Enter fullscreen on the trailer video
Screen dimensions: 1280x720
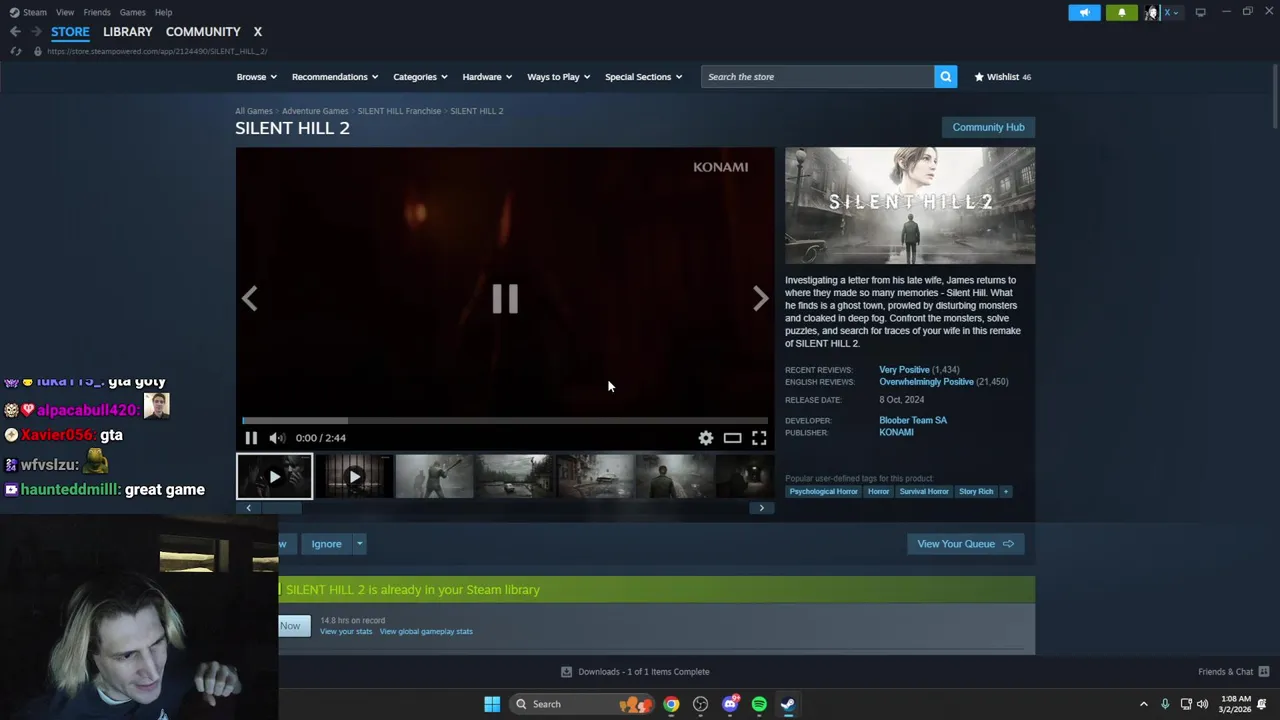(759, 438)
